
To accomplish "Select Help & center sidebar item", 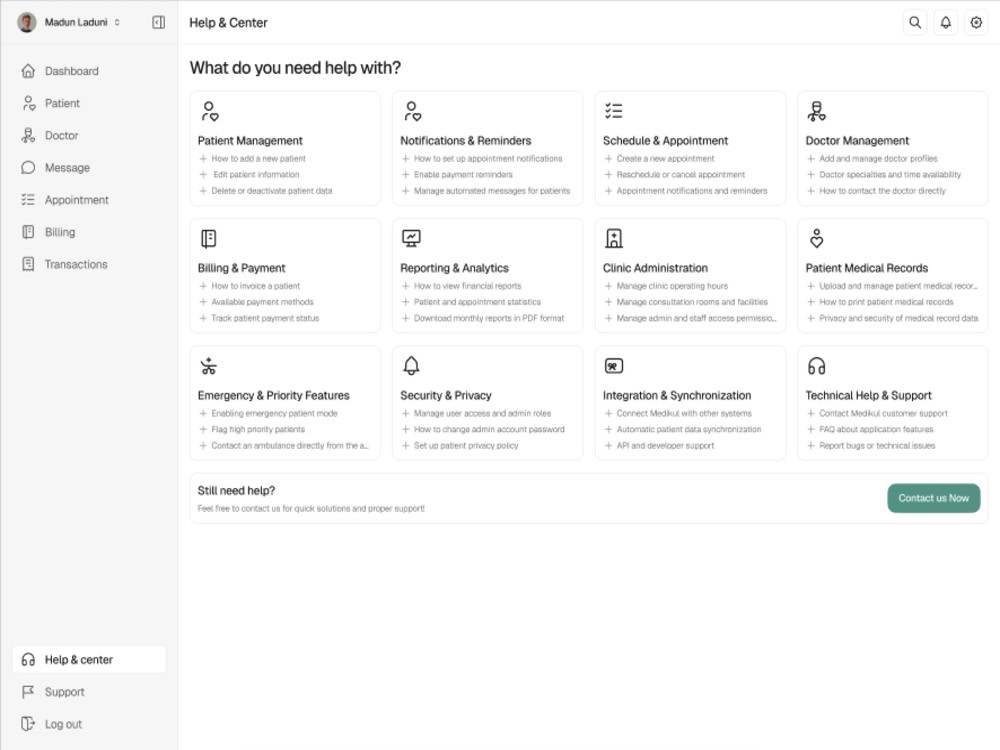I will tap(89, 659).
